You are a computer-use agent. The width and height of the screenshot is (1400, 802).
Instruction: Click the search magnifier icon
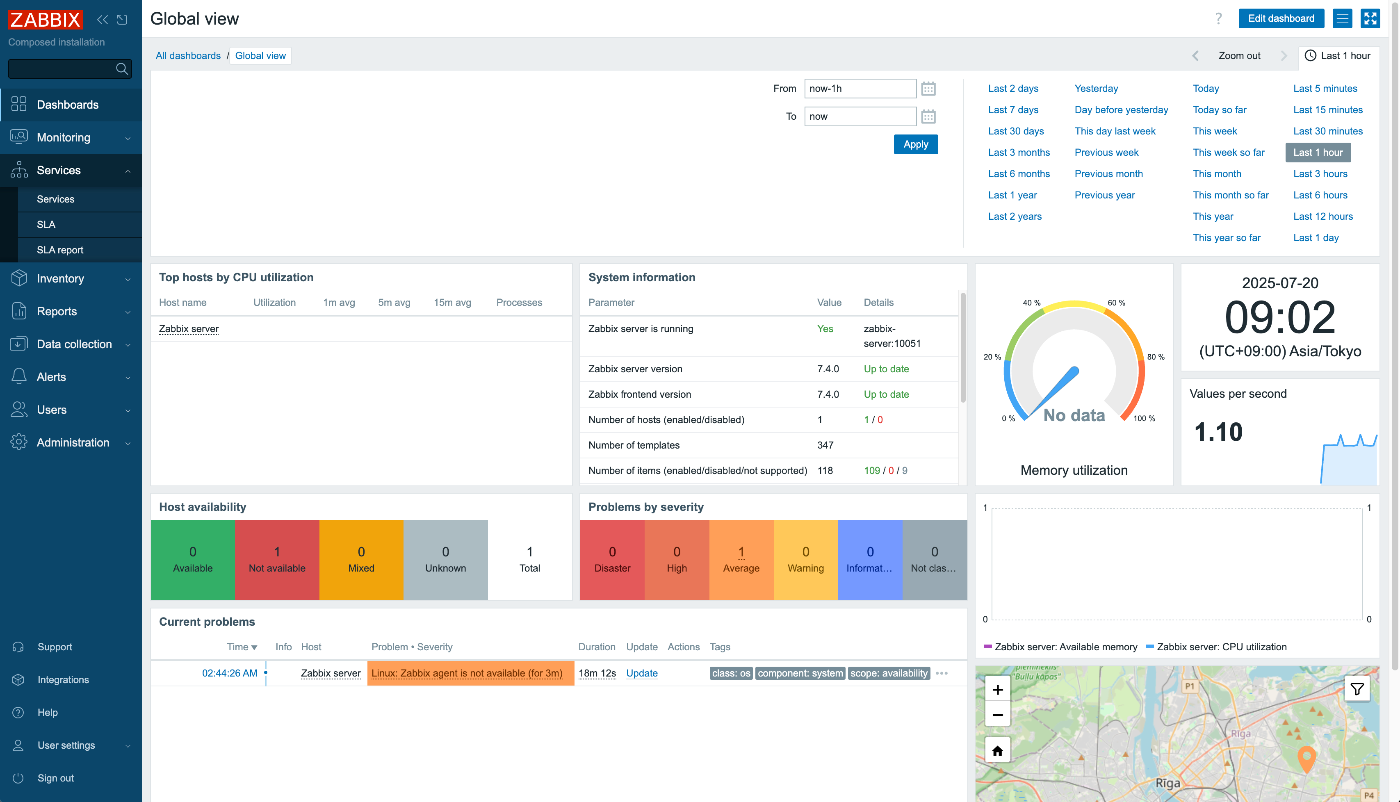point(122,69)
